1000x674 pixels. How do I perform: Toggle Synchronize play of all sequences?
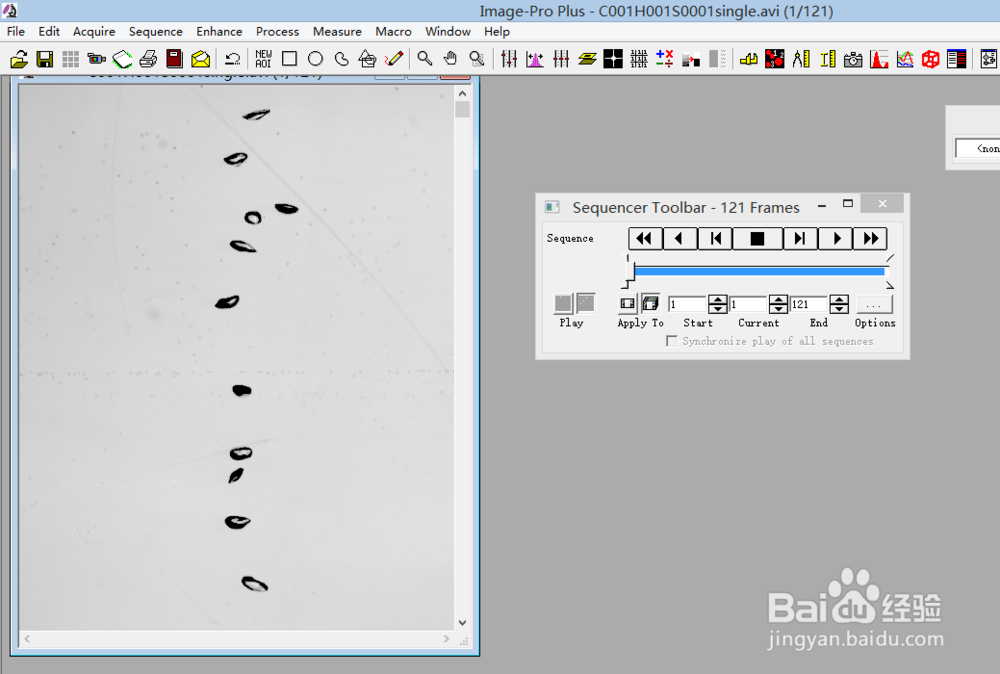(672, 341)
